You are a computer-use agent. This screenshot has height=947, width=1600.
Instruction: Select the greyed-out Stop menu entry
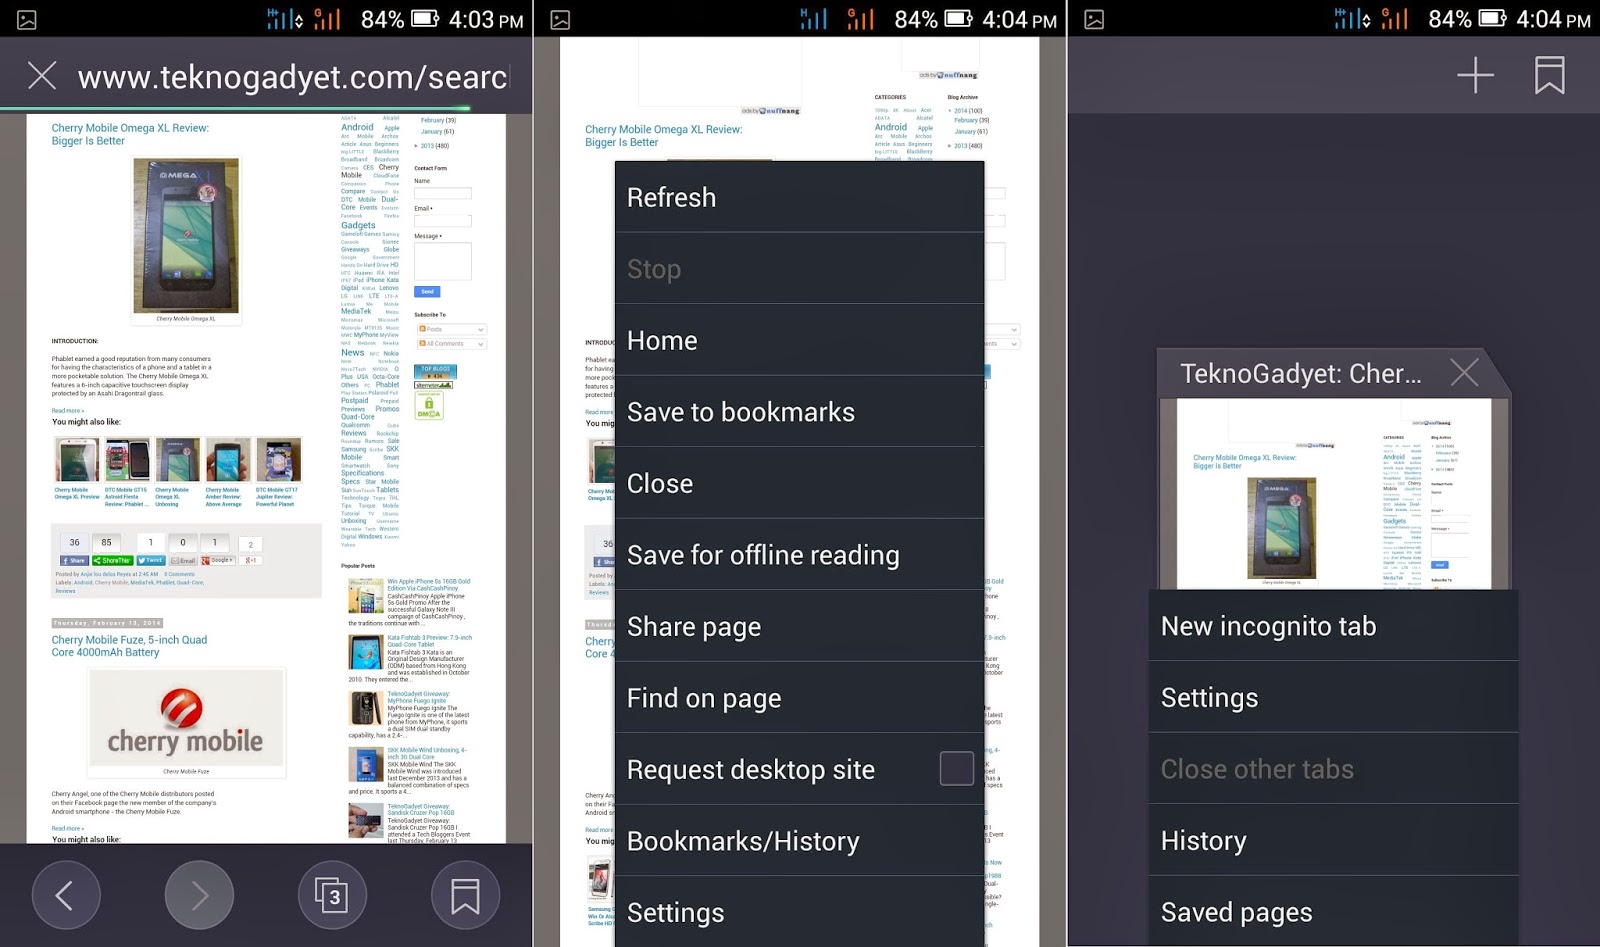coord(799,269)
